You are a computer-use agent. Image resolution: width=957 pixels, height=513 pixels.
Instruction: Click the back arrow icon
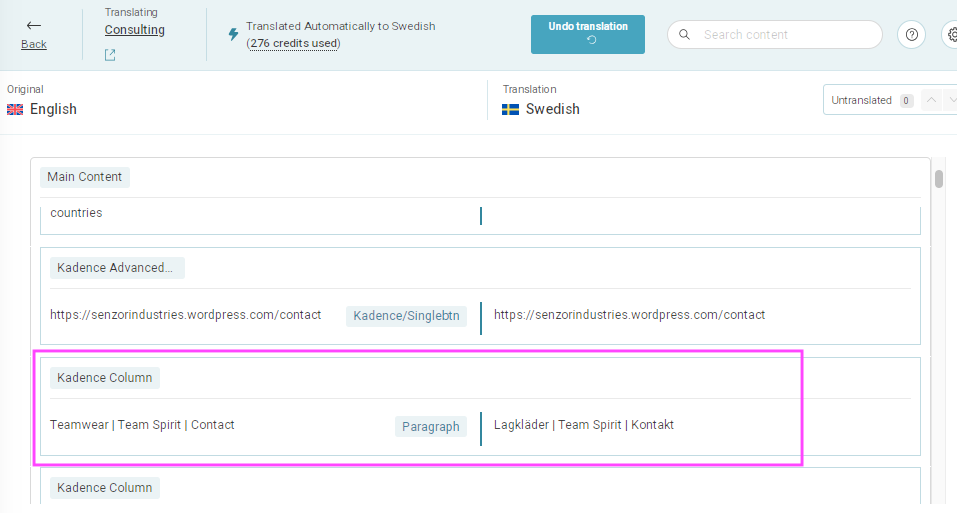pos(34,26)
